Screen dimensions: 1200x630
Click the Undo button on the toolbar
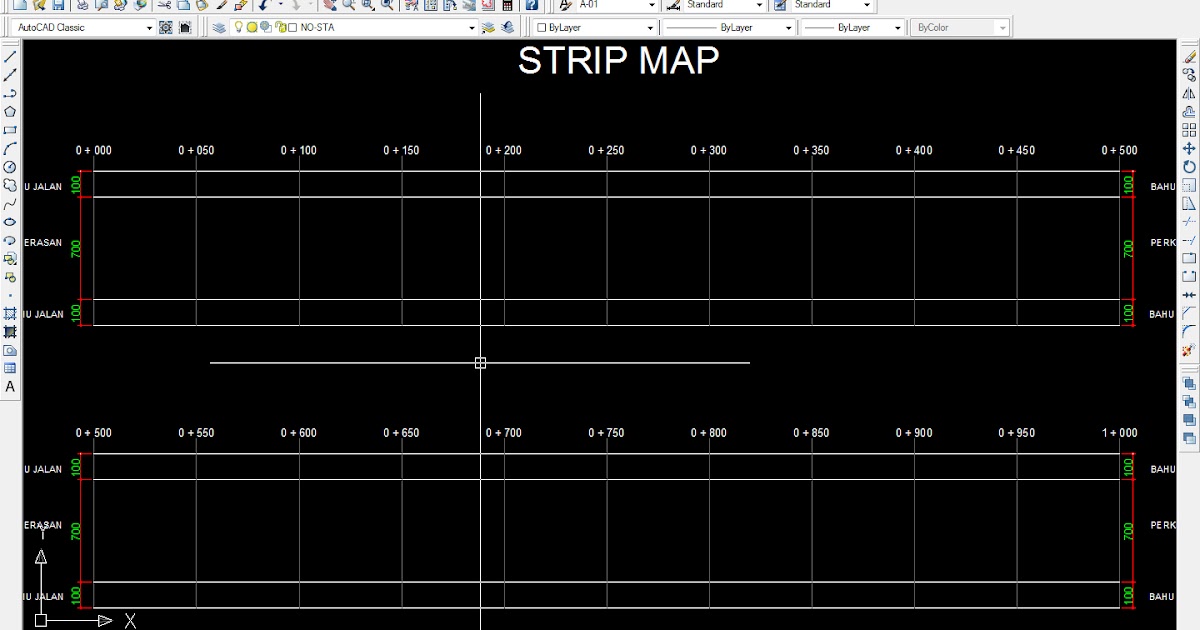262,6
